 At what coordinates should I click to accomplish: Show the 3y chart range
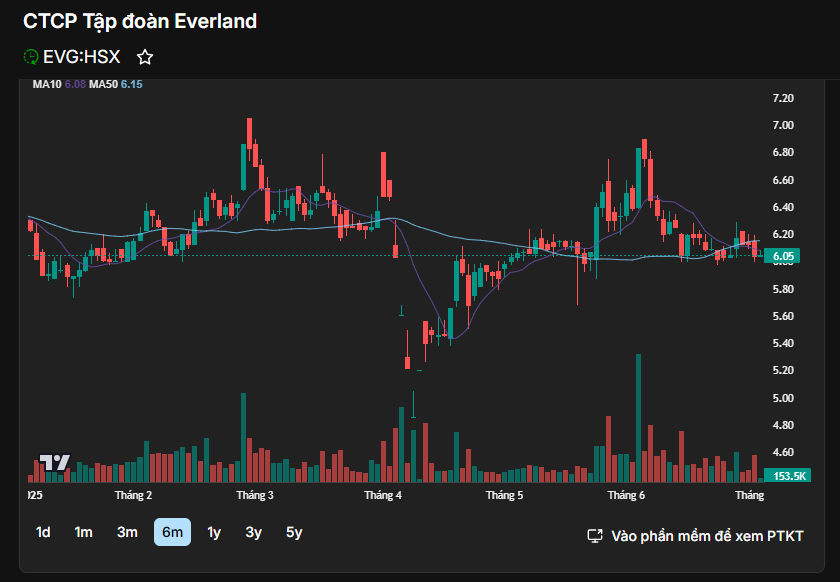tap(254, 532)
